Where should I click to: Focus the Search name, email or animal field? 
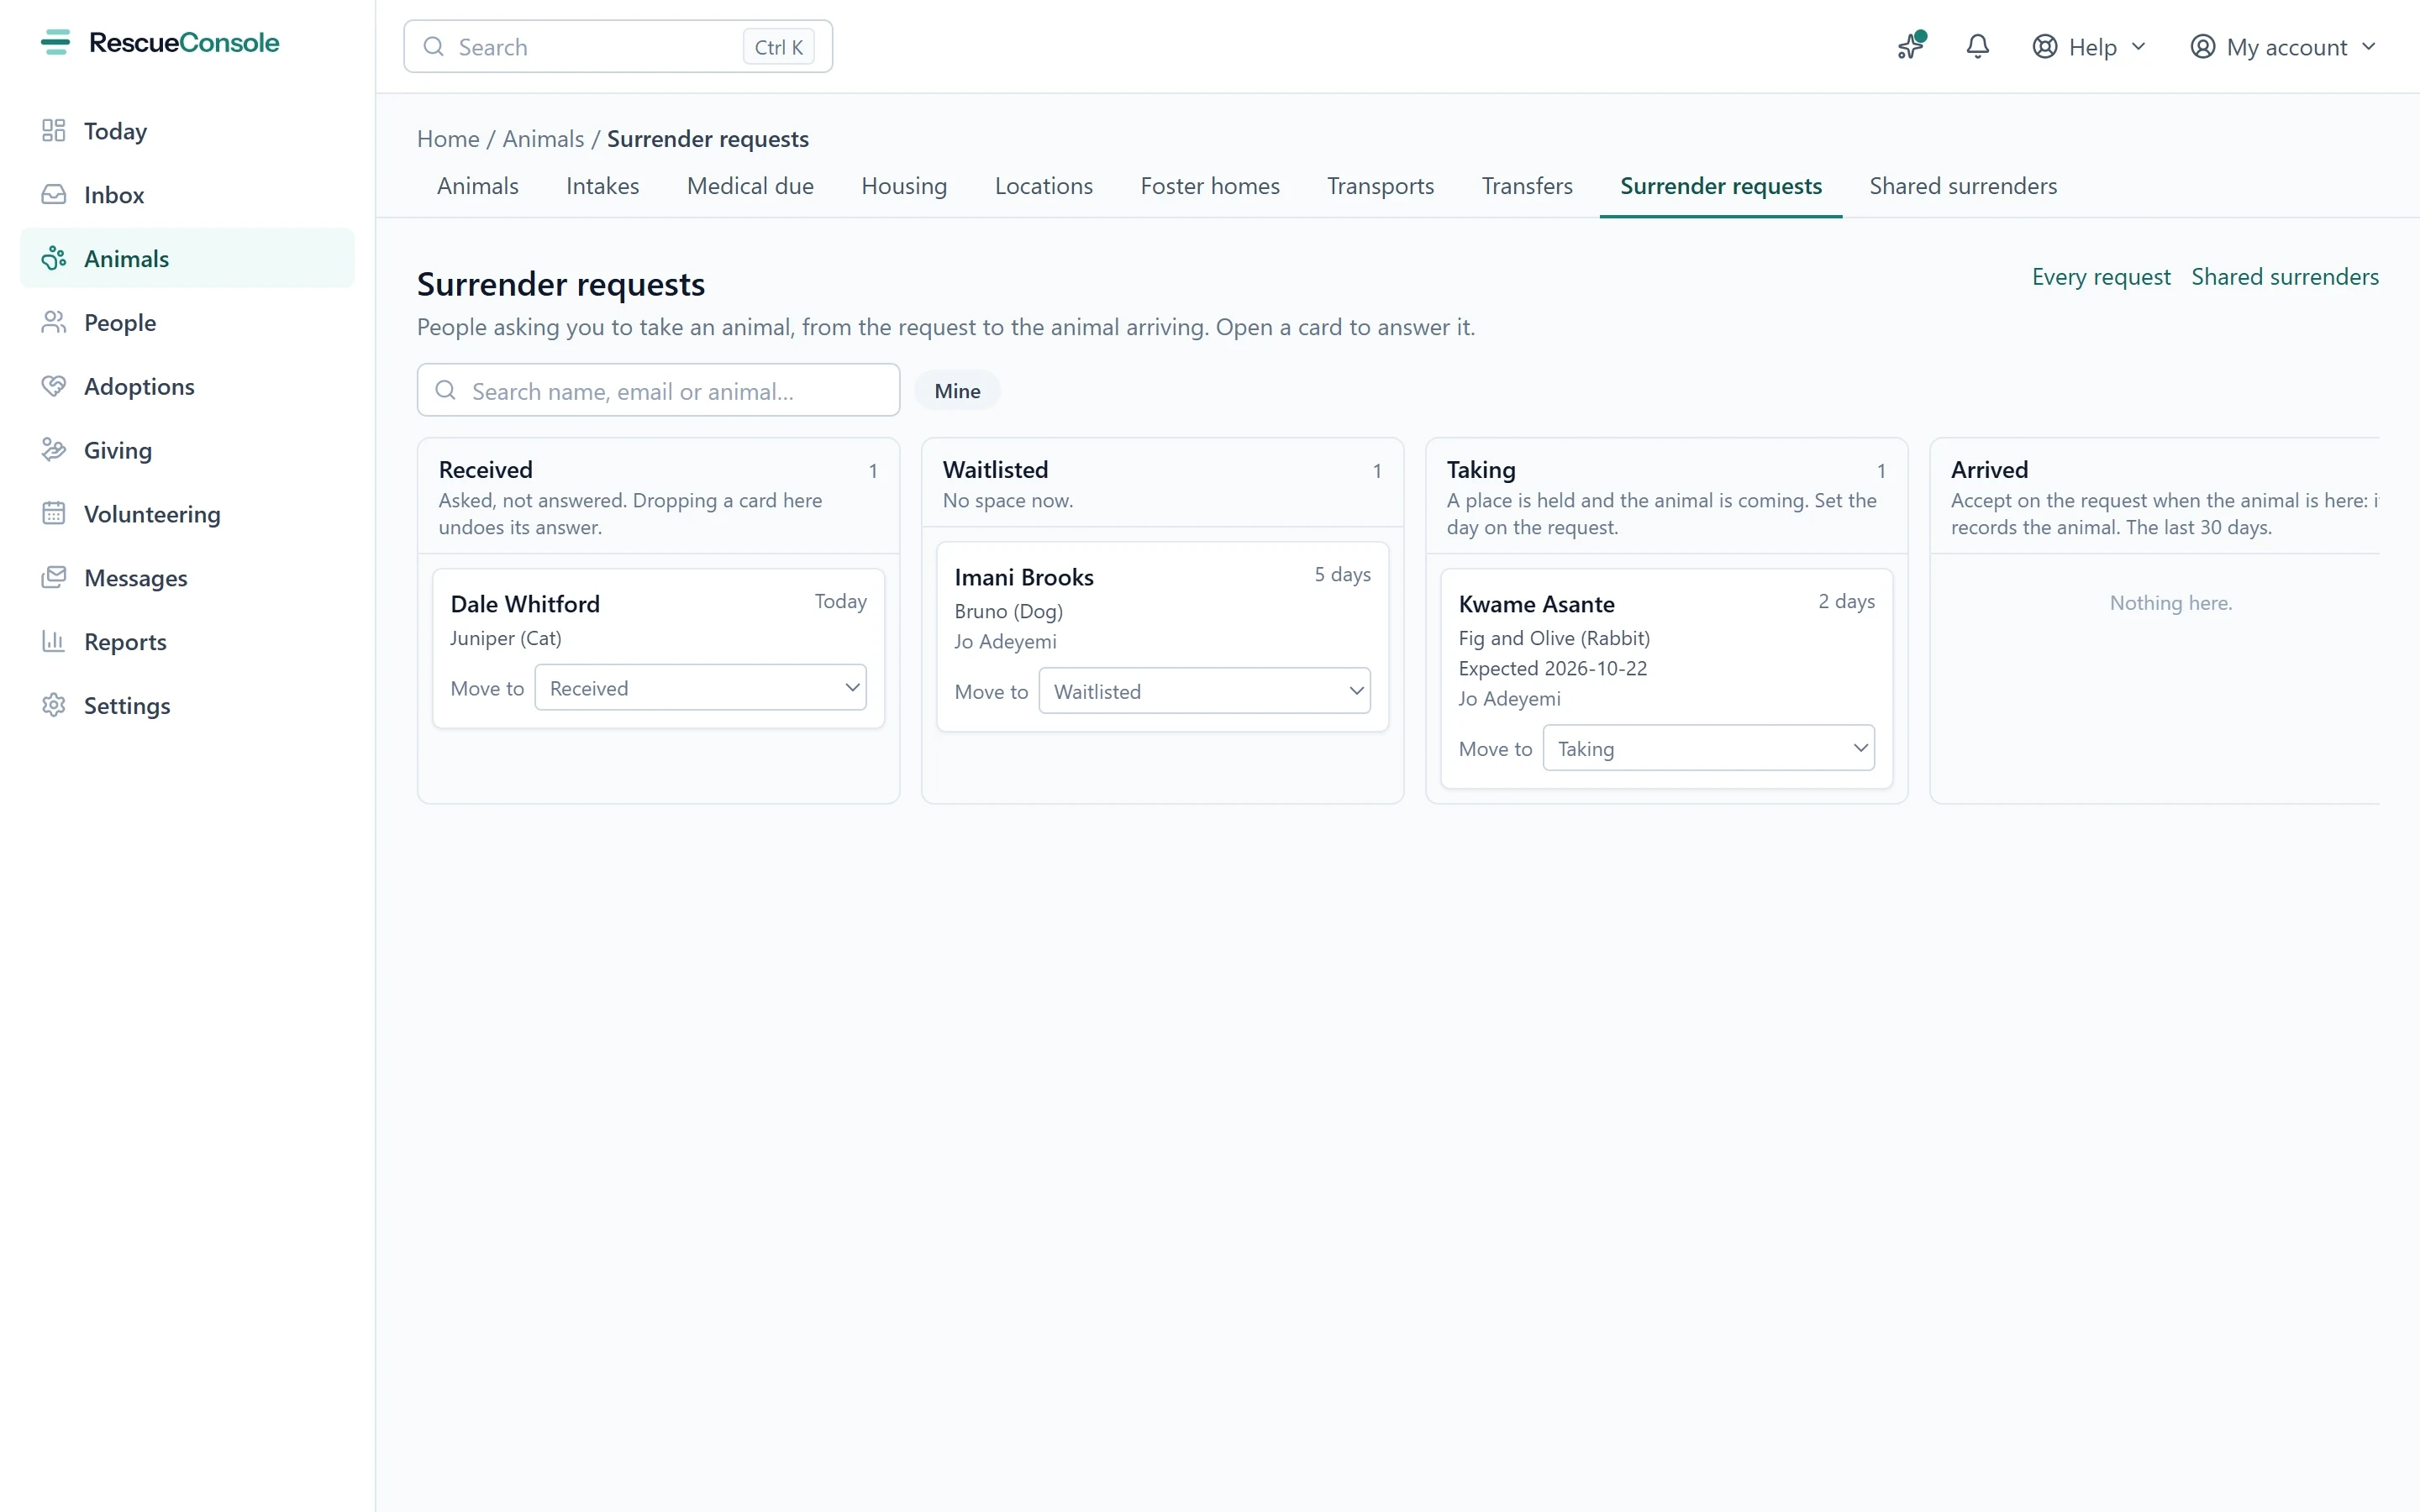tap(659, 391)
